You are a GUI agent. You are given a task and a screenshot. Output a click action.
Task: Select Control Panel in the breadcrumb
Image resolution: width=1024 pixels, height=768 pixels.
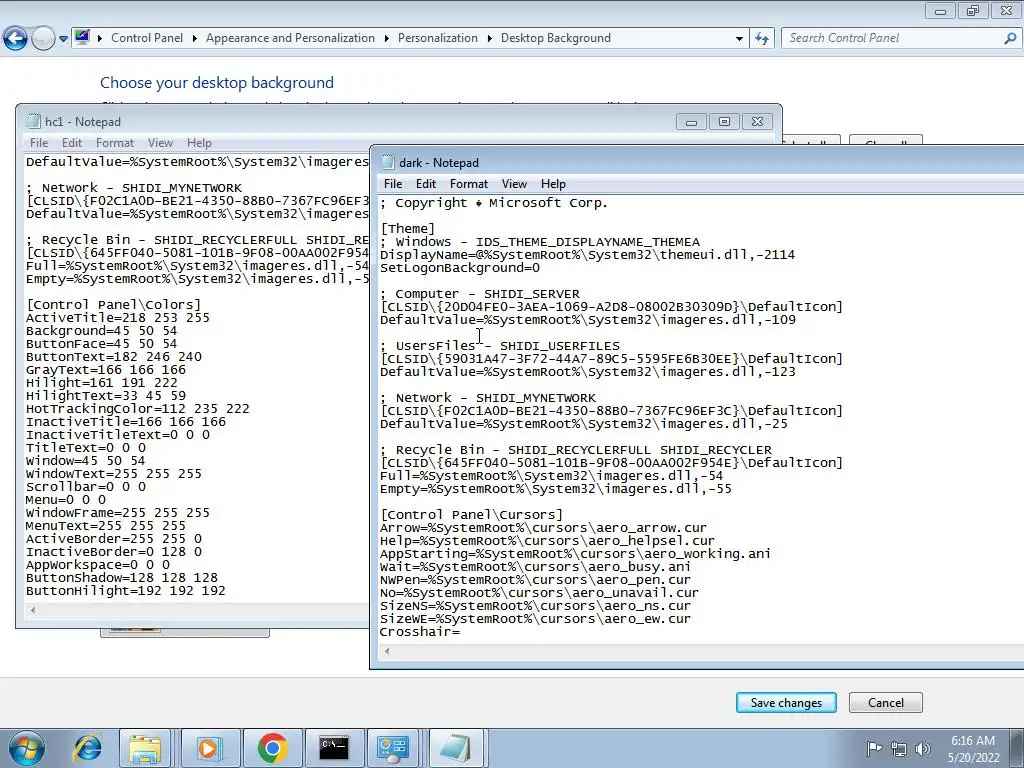pos(147,38)
